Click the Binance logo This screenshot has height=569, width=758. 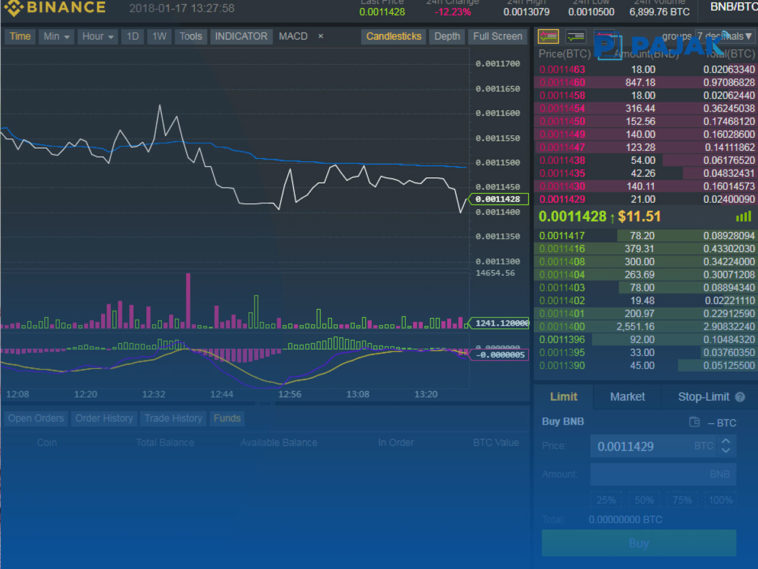(x=55, y=8)
